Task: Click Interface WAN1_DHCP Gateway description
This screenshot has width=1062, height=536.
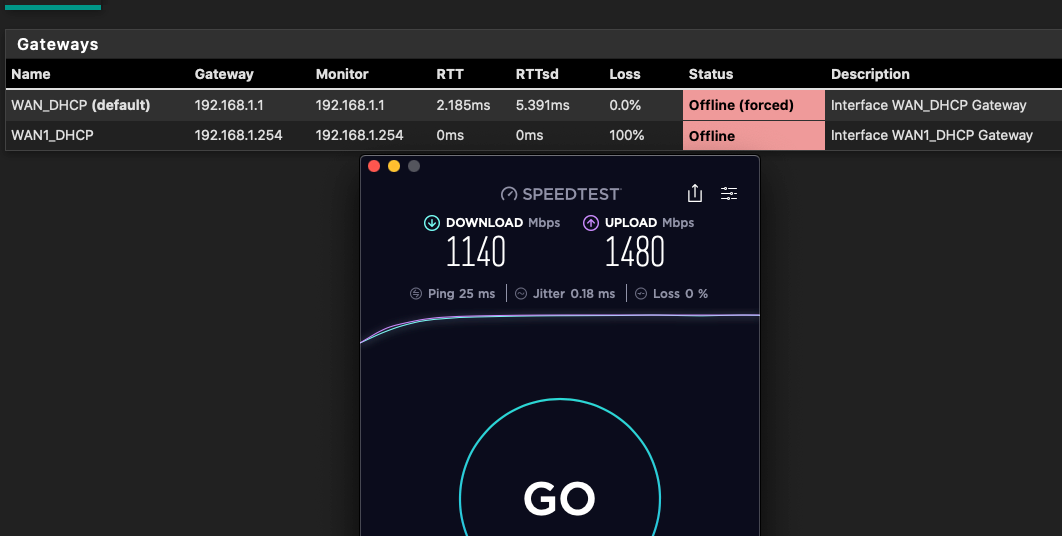Action: (x=932, y=136)
